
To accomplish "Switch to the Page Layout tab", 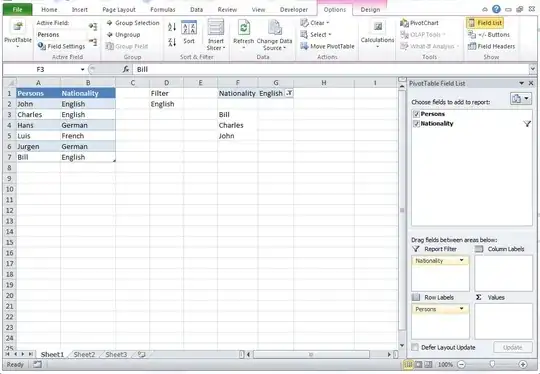I will 119,10.
